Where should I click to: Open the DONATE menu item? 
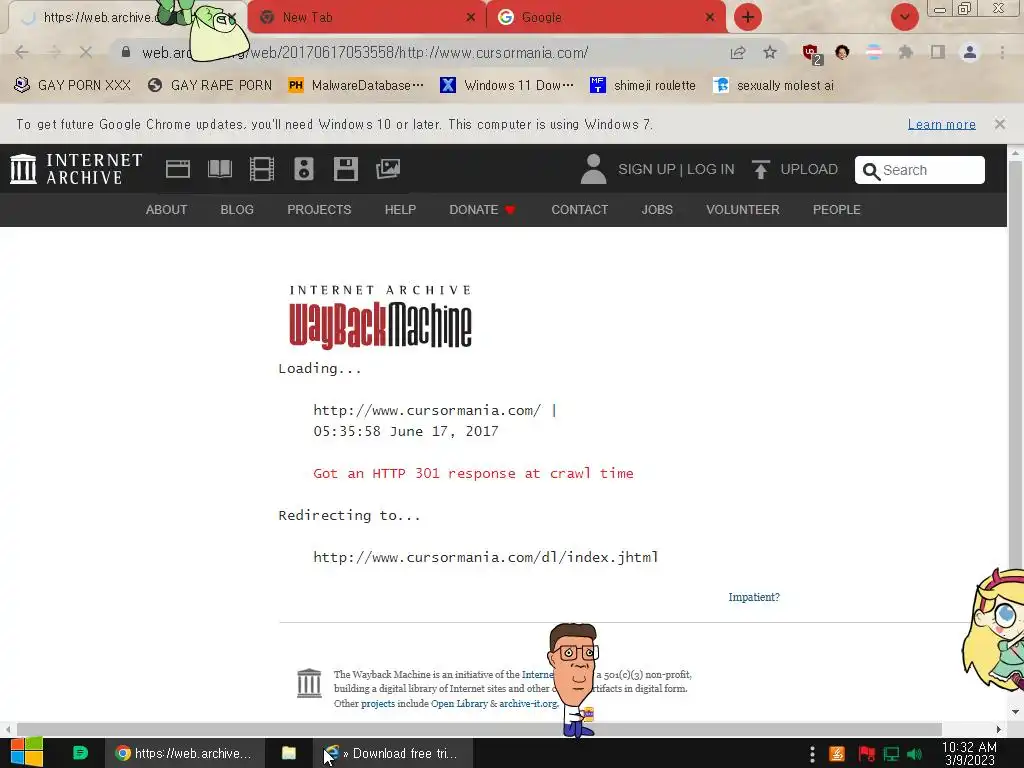click(x=482, y=210)
